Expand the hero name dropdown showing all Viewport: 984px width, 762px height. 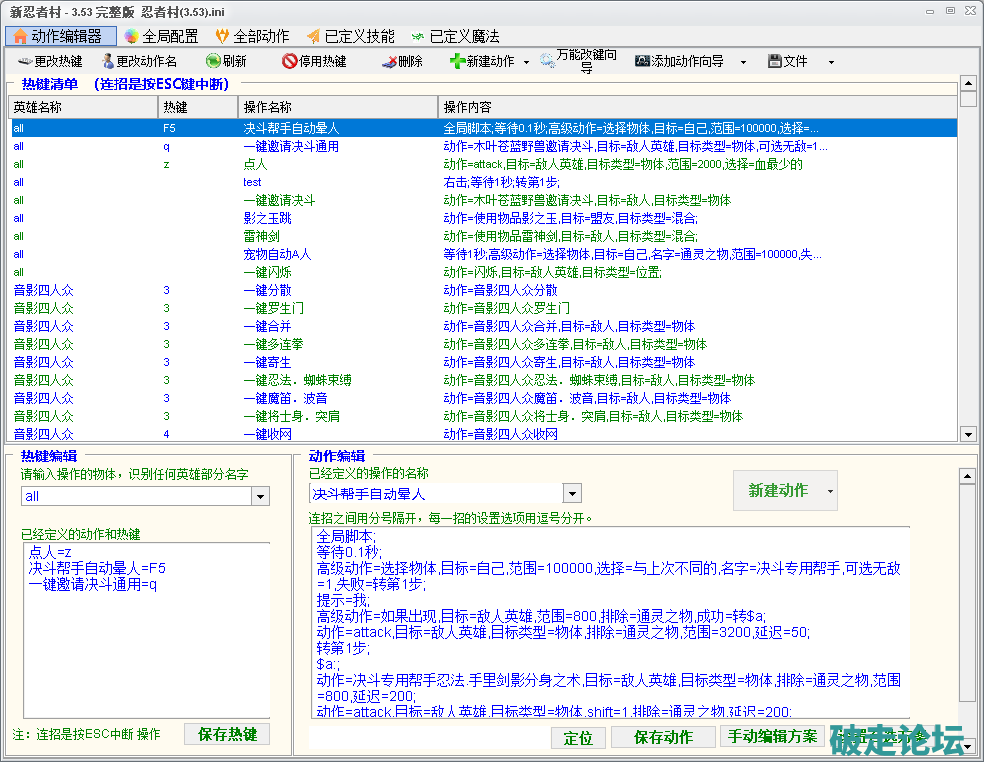260,496
